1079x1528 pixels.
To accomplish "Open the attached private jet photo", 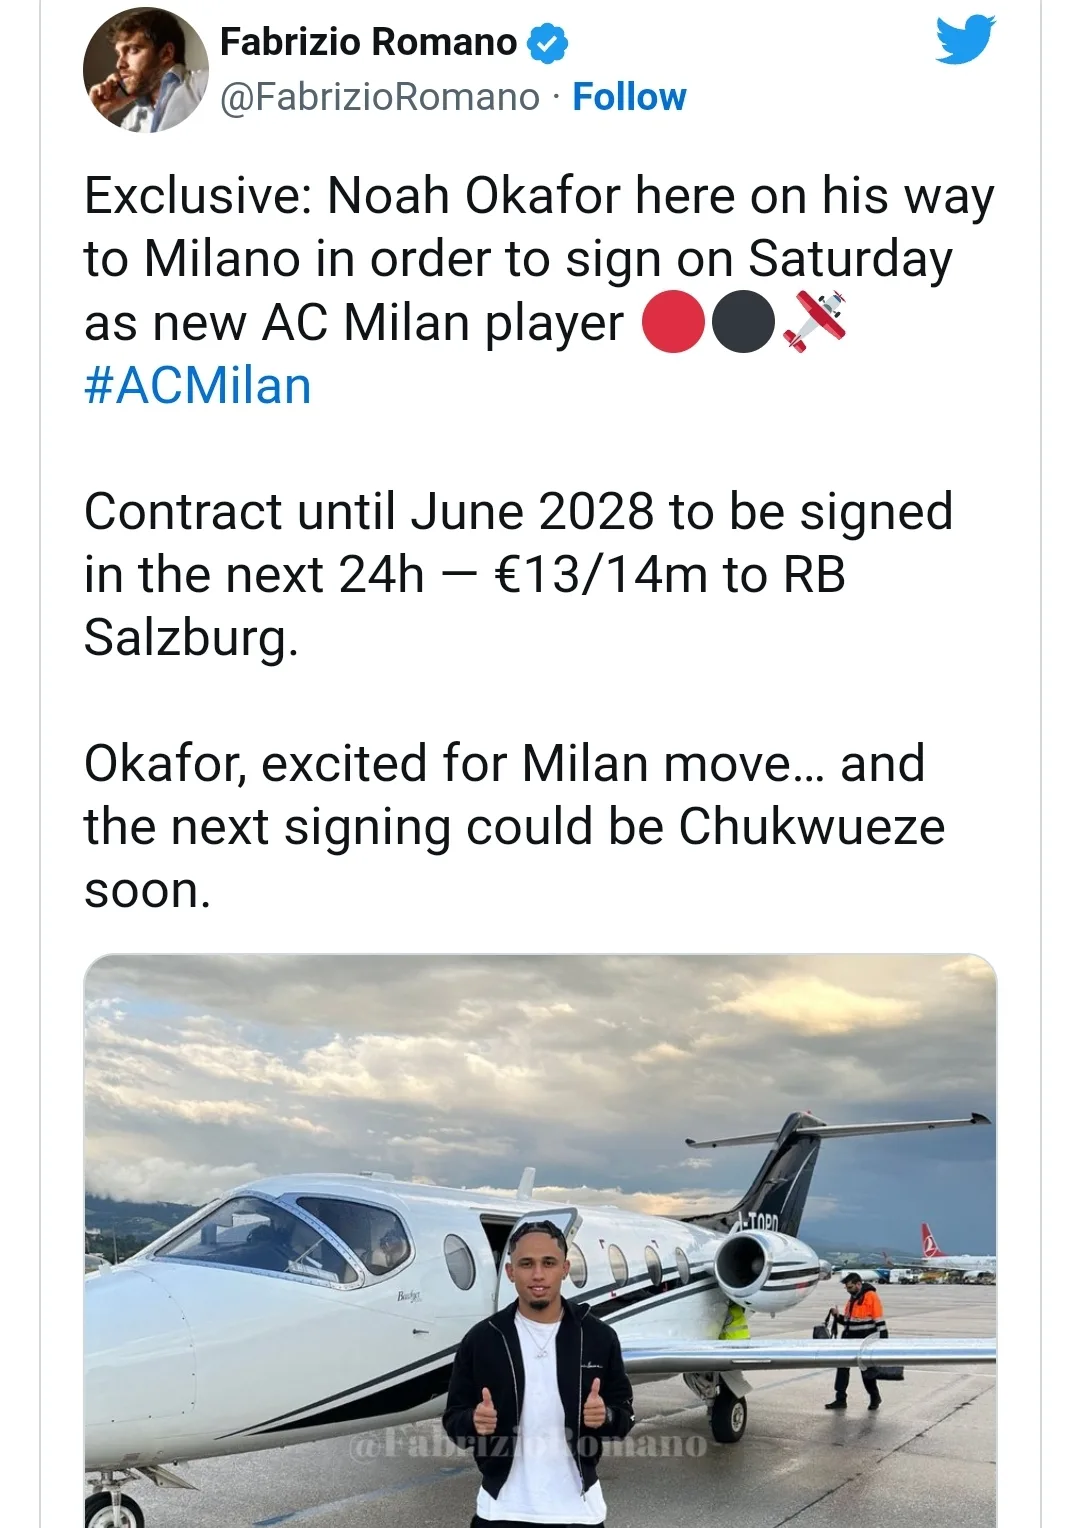I will (x=540, y=1240).
